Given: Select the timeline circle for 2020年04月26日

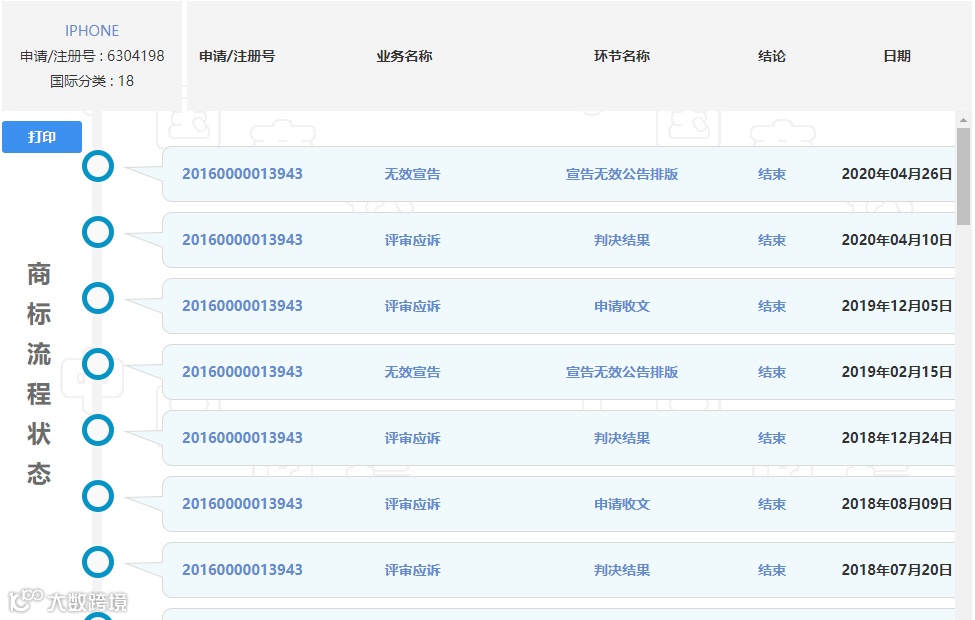Looking at the screenshot, I should [x=98, y=166].
